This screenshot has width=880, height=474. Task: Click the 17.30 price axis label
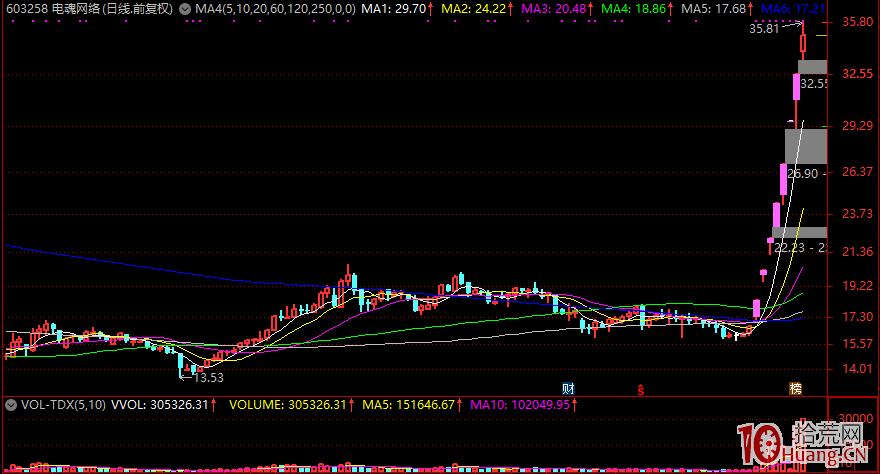point(858,317)
